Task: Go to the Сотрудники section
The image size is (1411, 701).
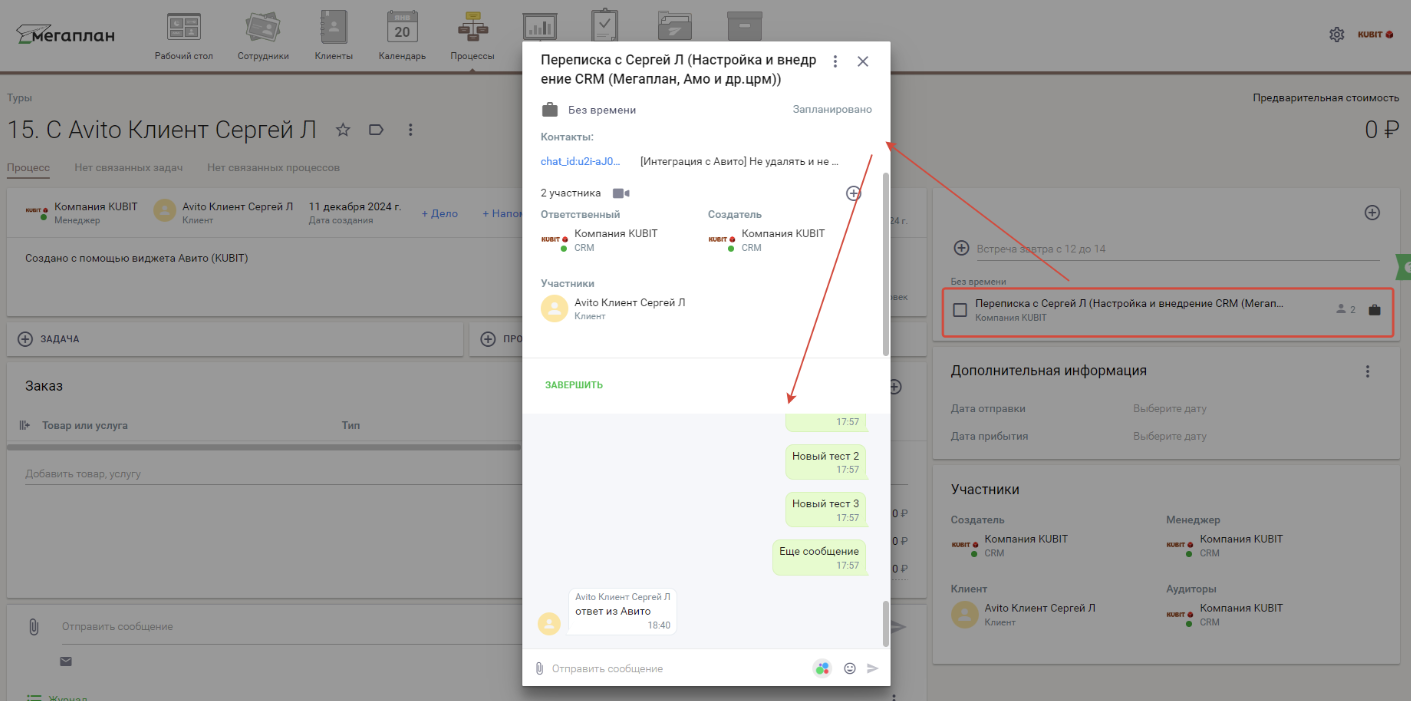Action: pos(263,36)
